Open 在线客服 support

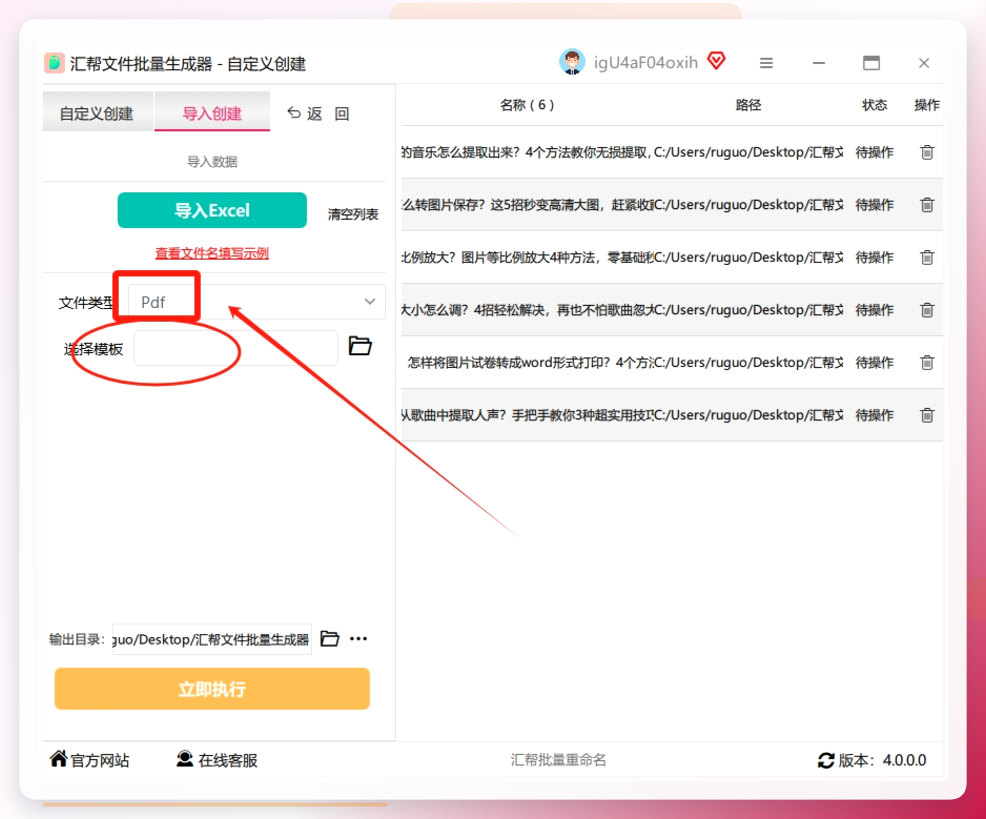217,760
